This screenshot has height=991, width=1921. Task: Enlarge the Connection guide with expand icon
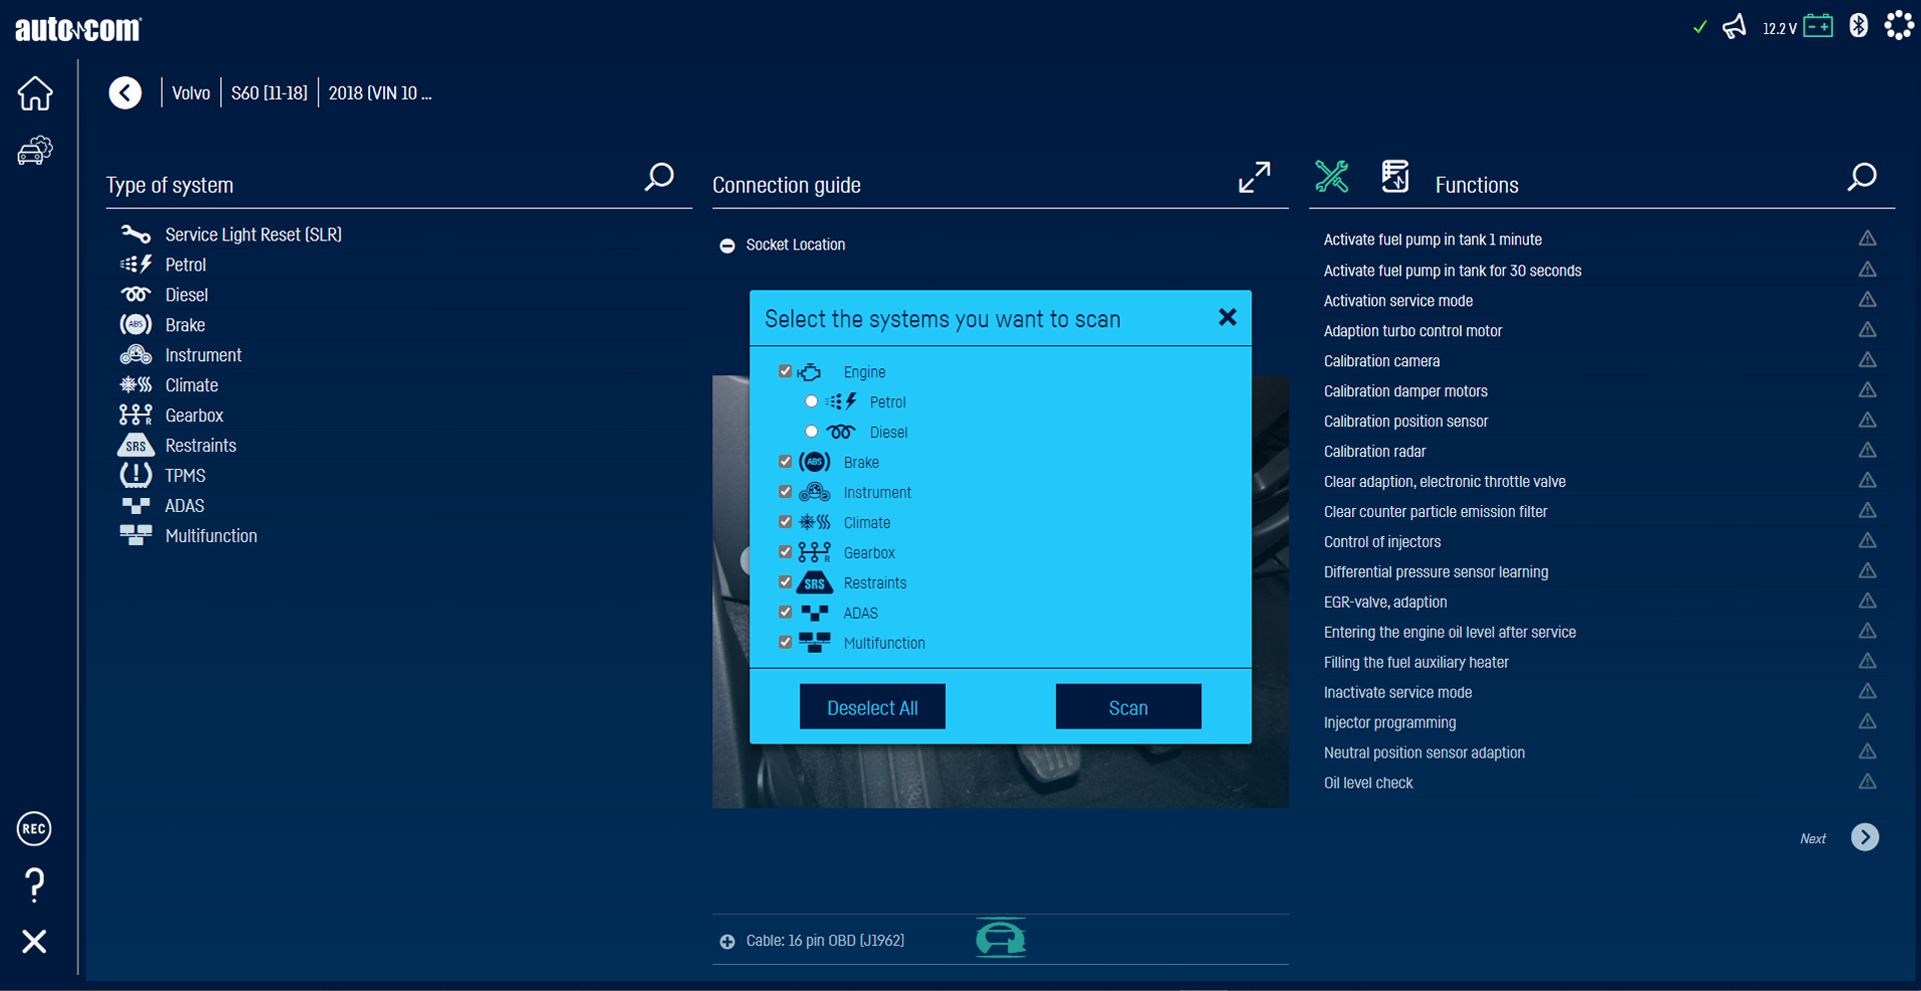click(1254, 178)
